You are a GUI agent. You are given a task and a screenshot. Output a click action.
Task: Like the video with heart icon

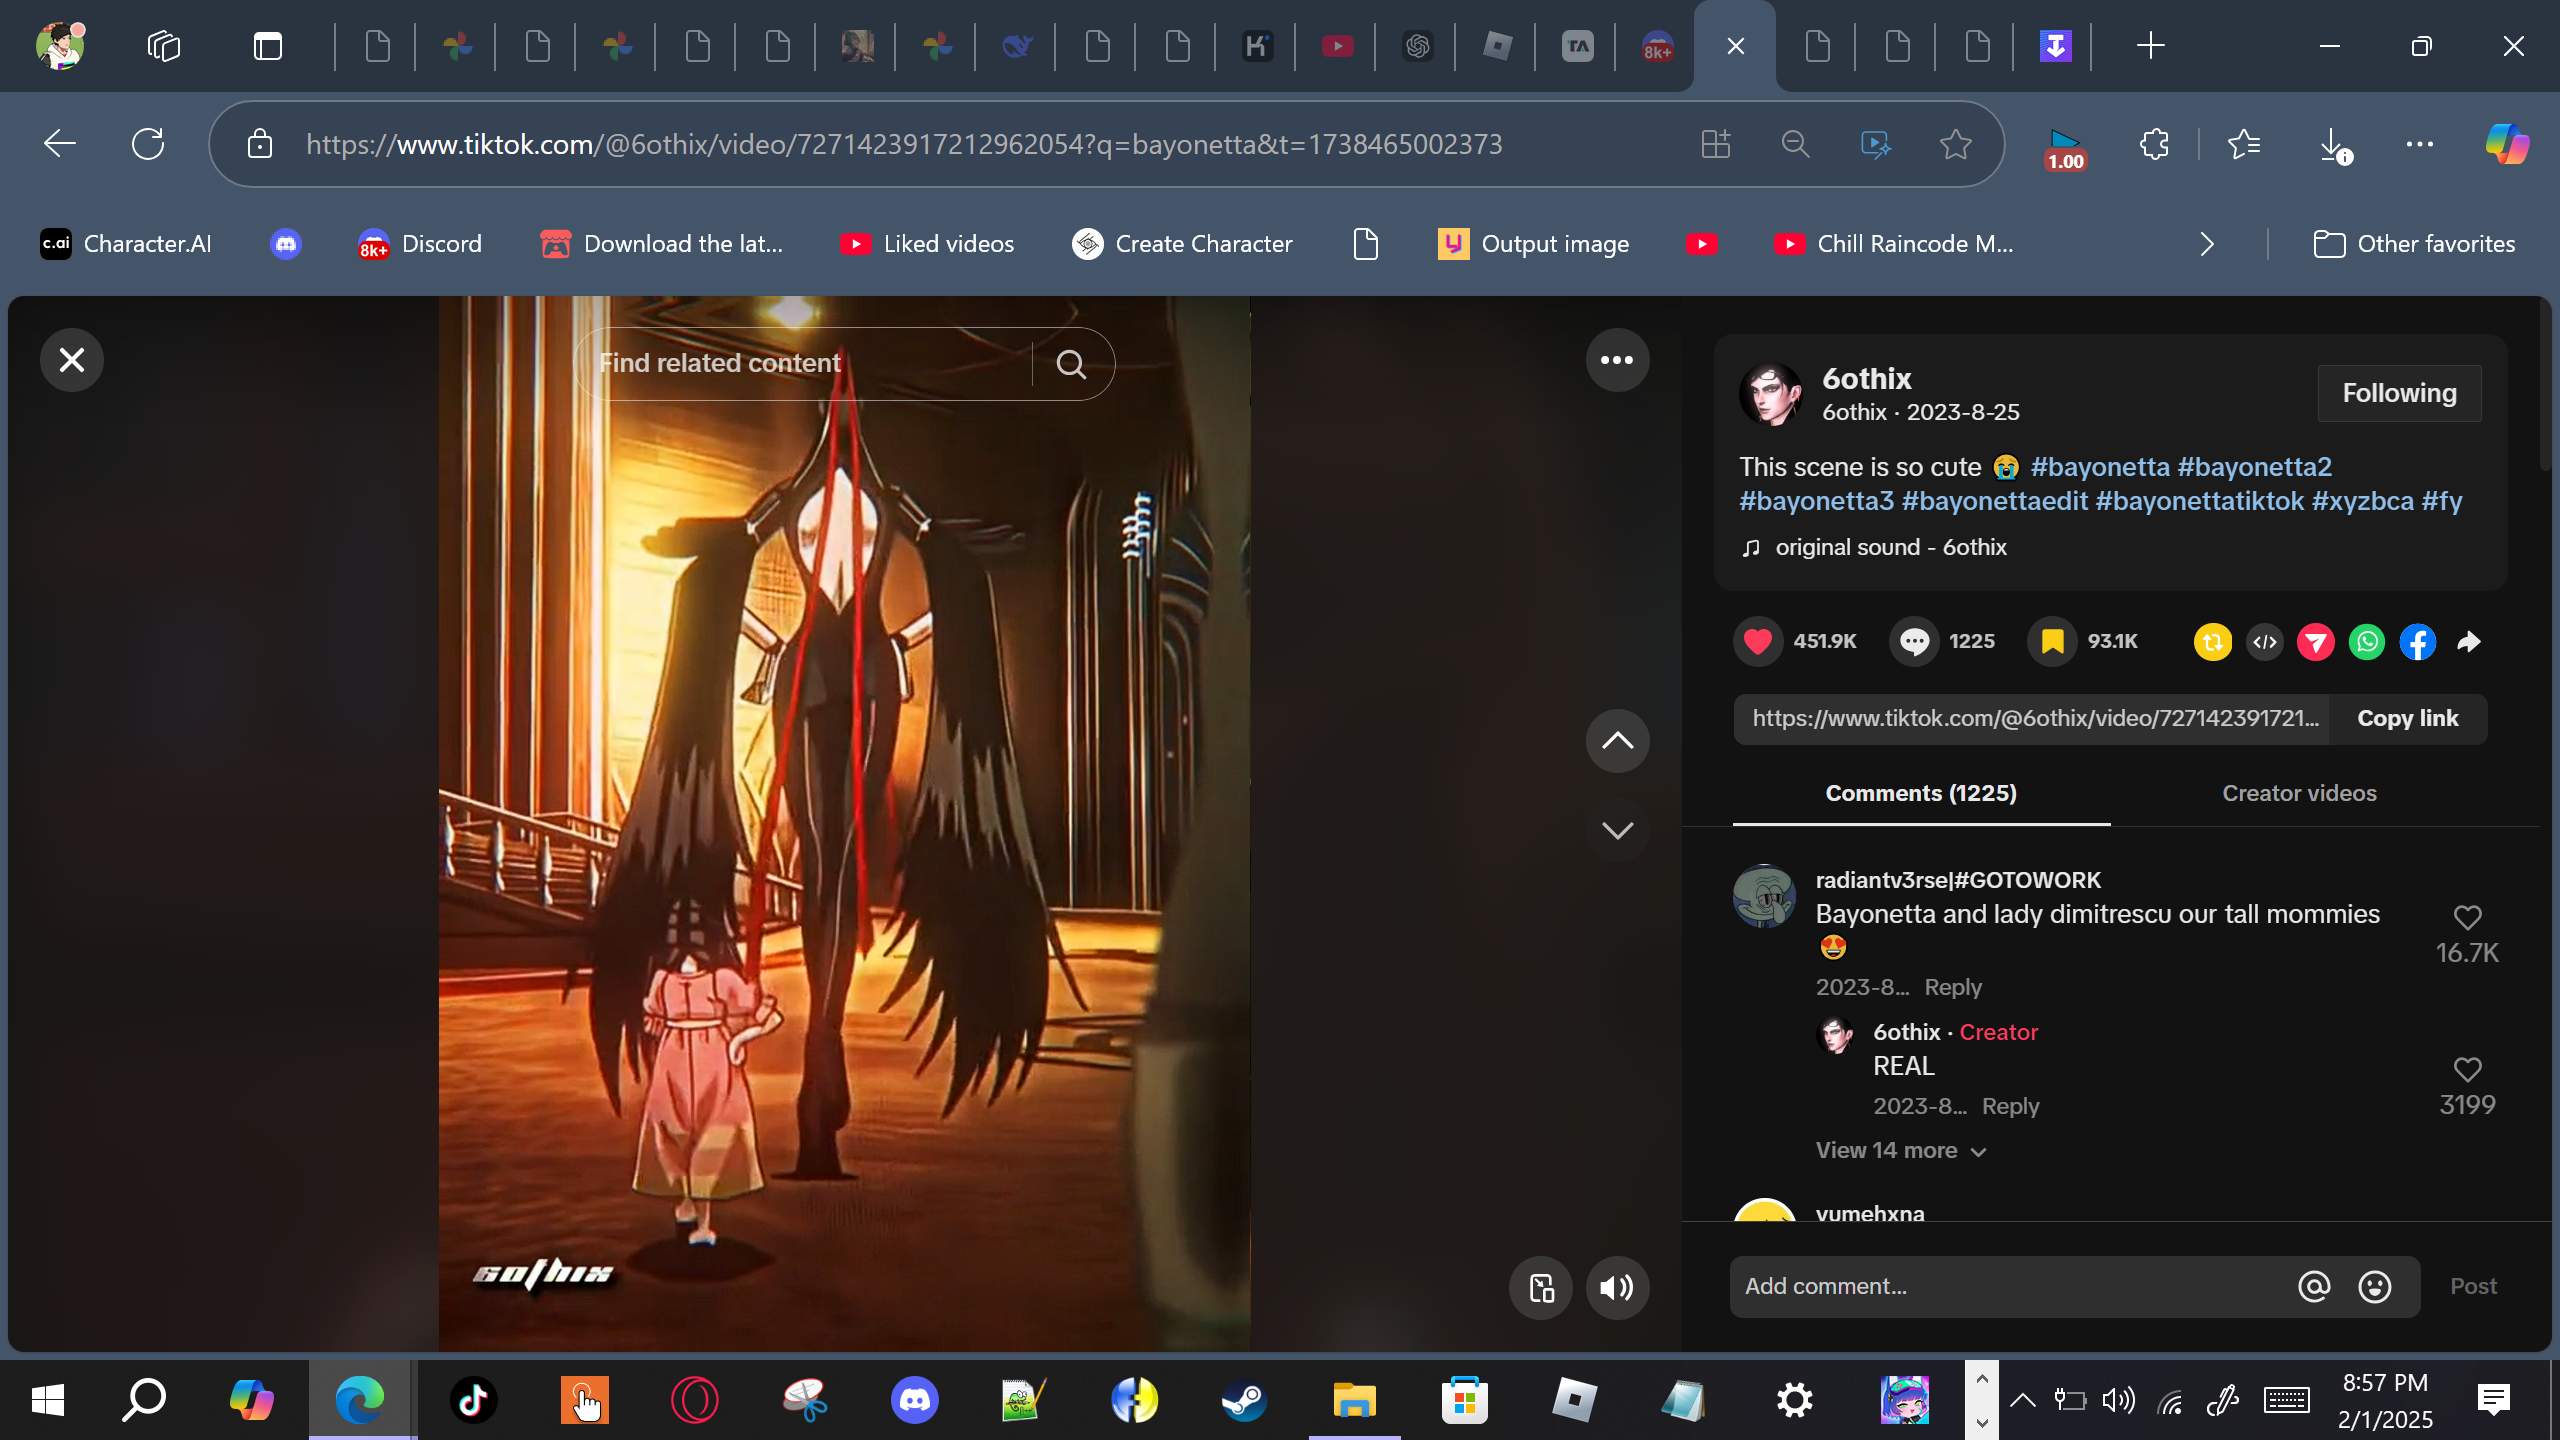(1758, 641)
